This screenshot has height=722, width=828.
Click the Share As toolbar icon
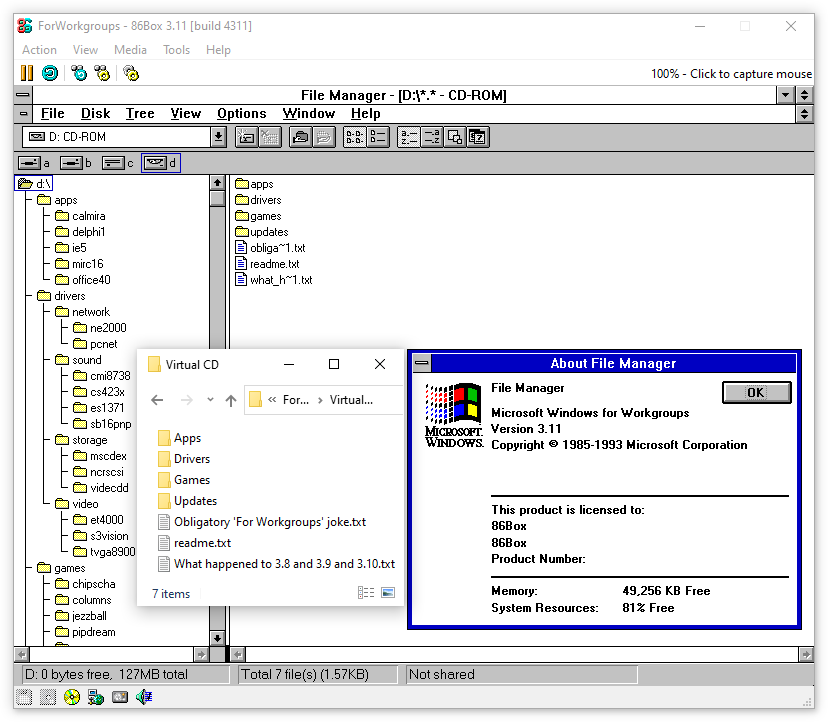coord(300,137)
